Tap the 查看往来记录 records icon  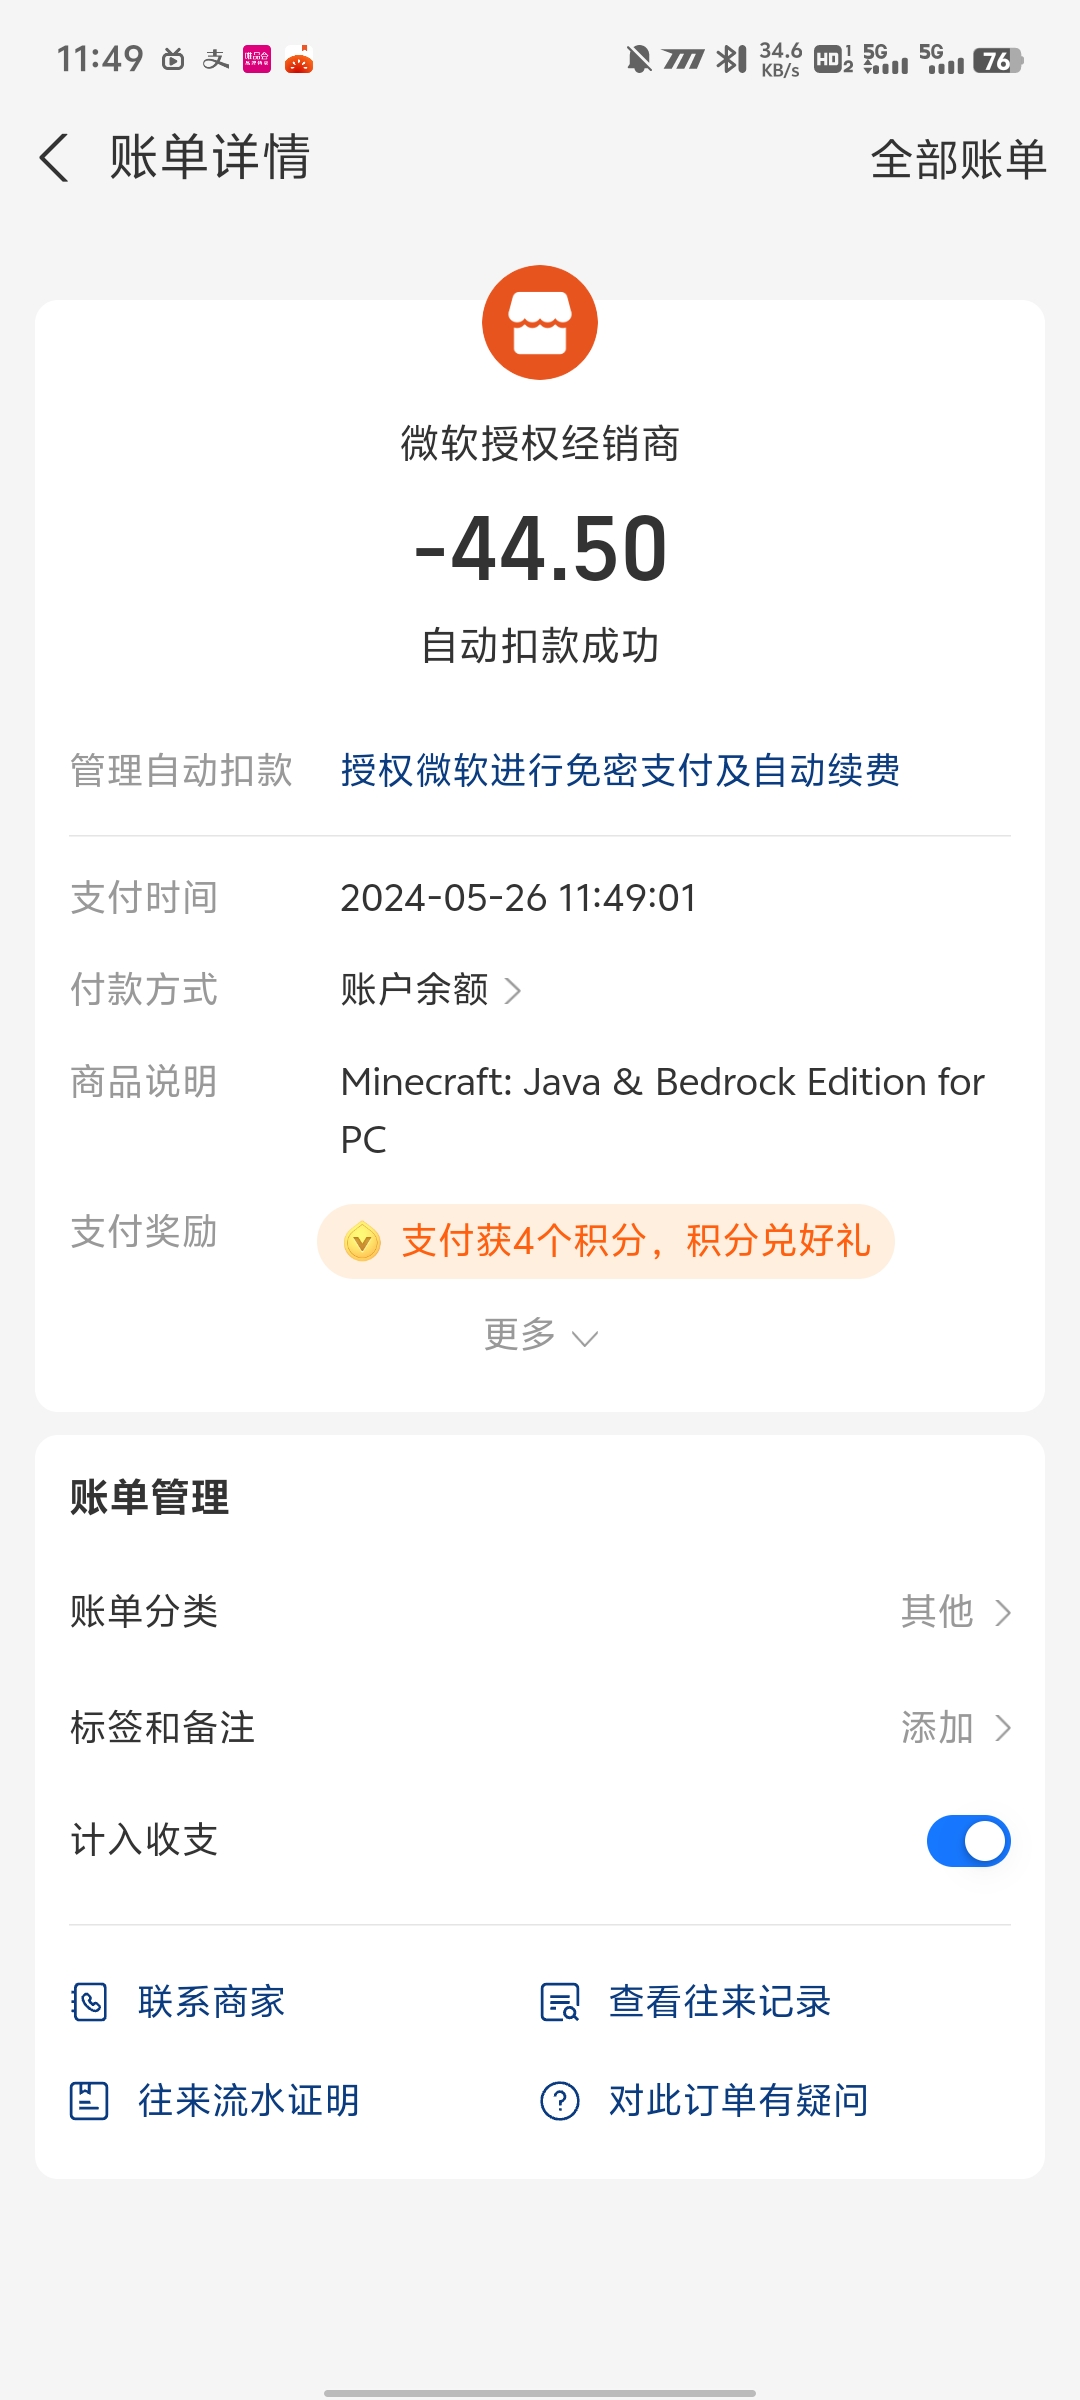(x=560, y=2002)
